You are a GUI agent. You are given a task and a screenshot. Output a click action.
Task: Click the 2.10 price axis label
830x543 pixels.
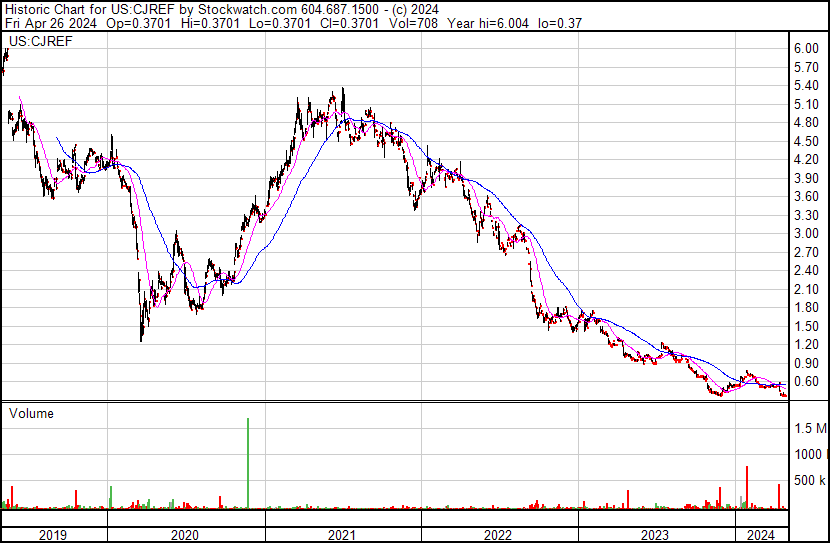[x=806, y=289]
